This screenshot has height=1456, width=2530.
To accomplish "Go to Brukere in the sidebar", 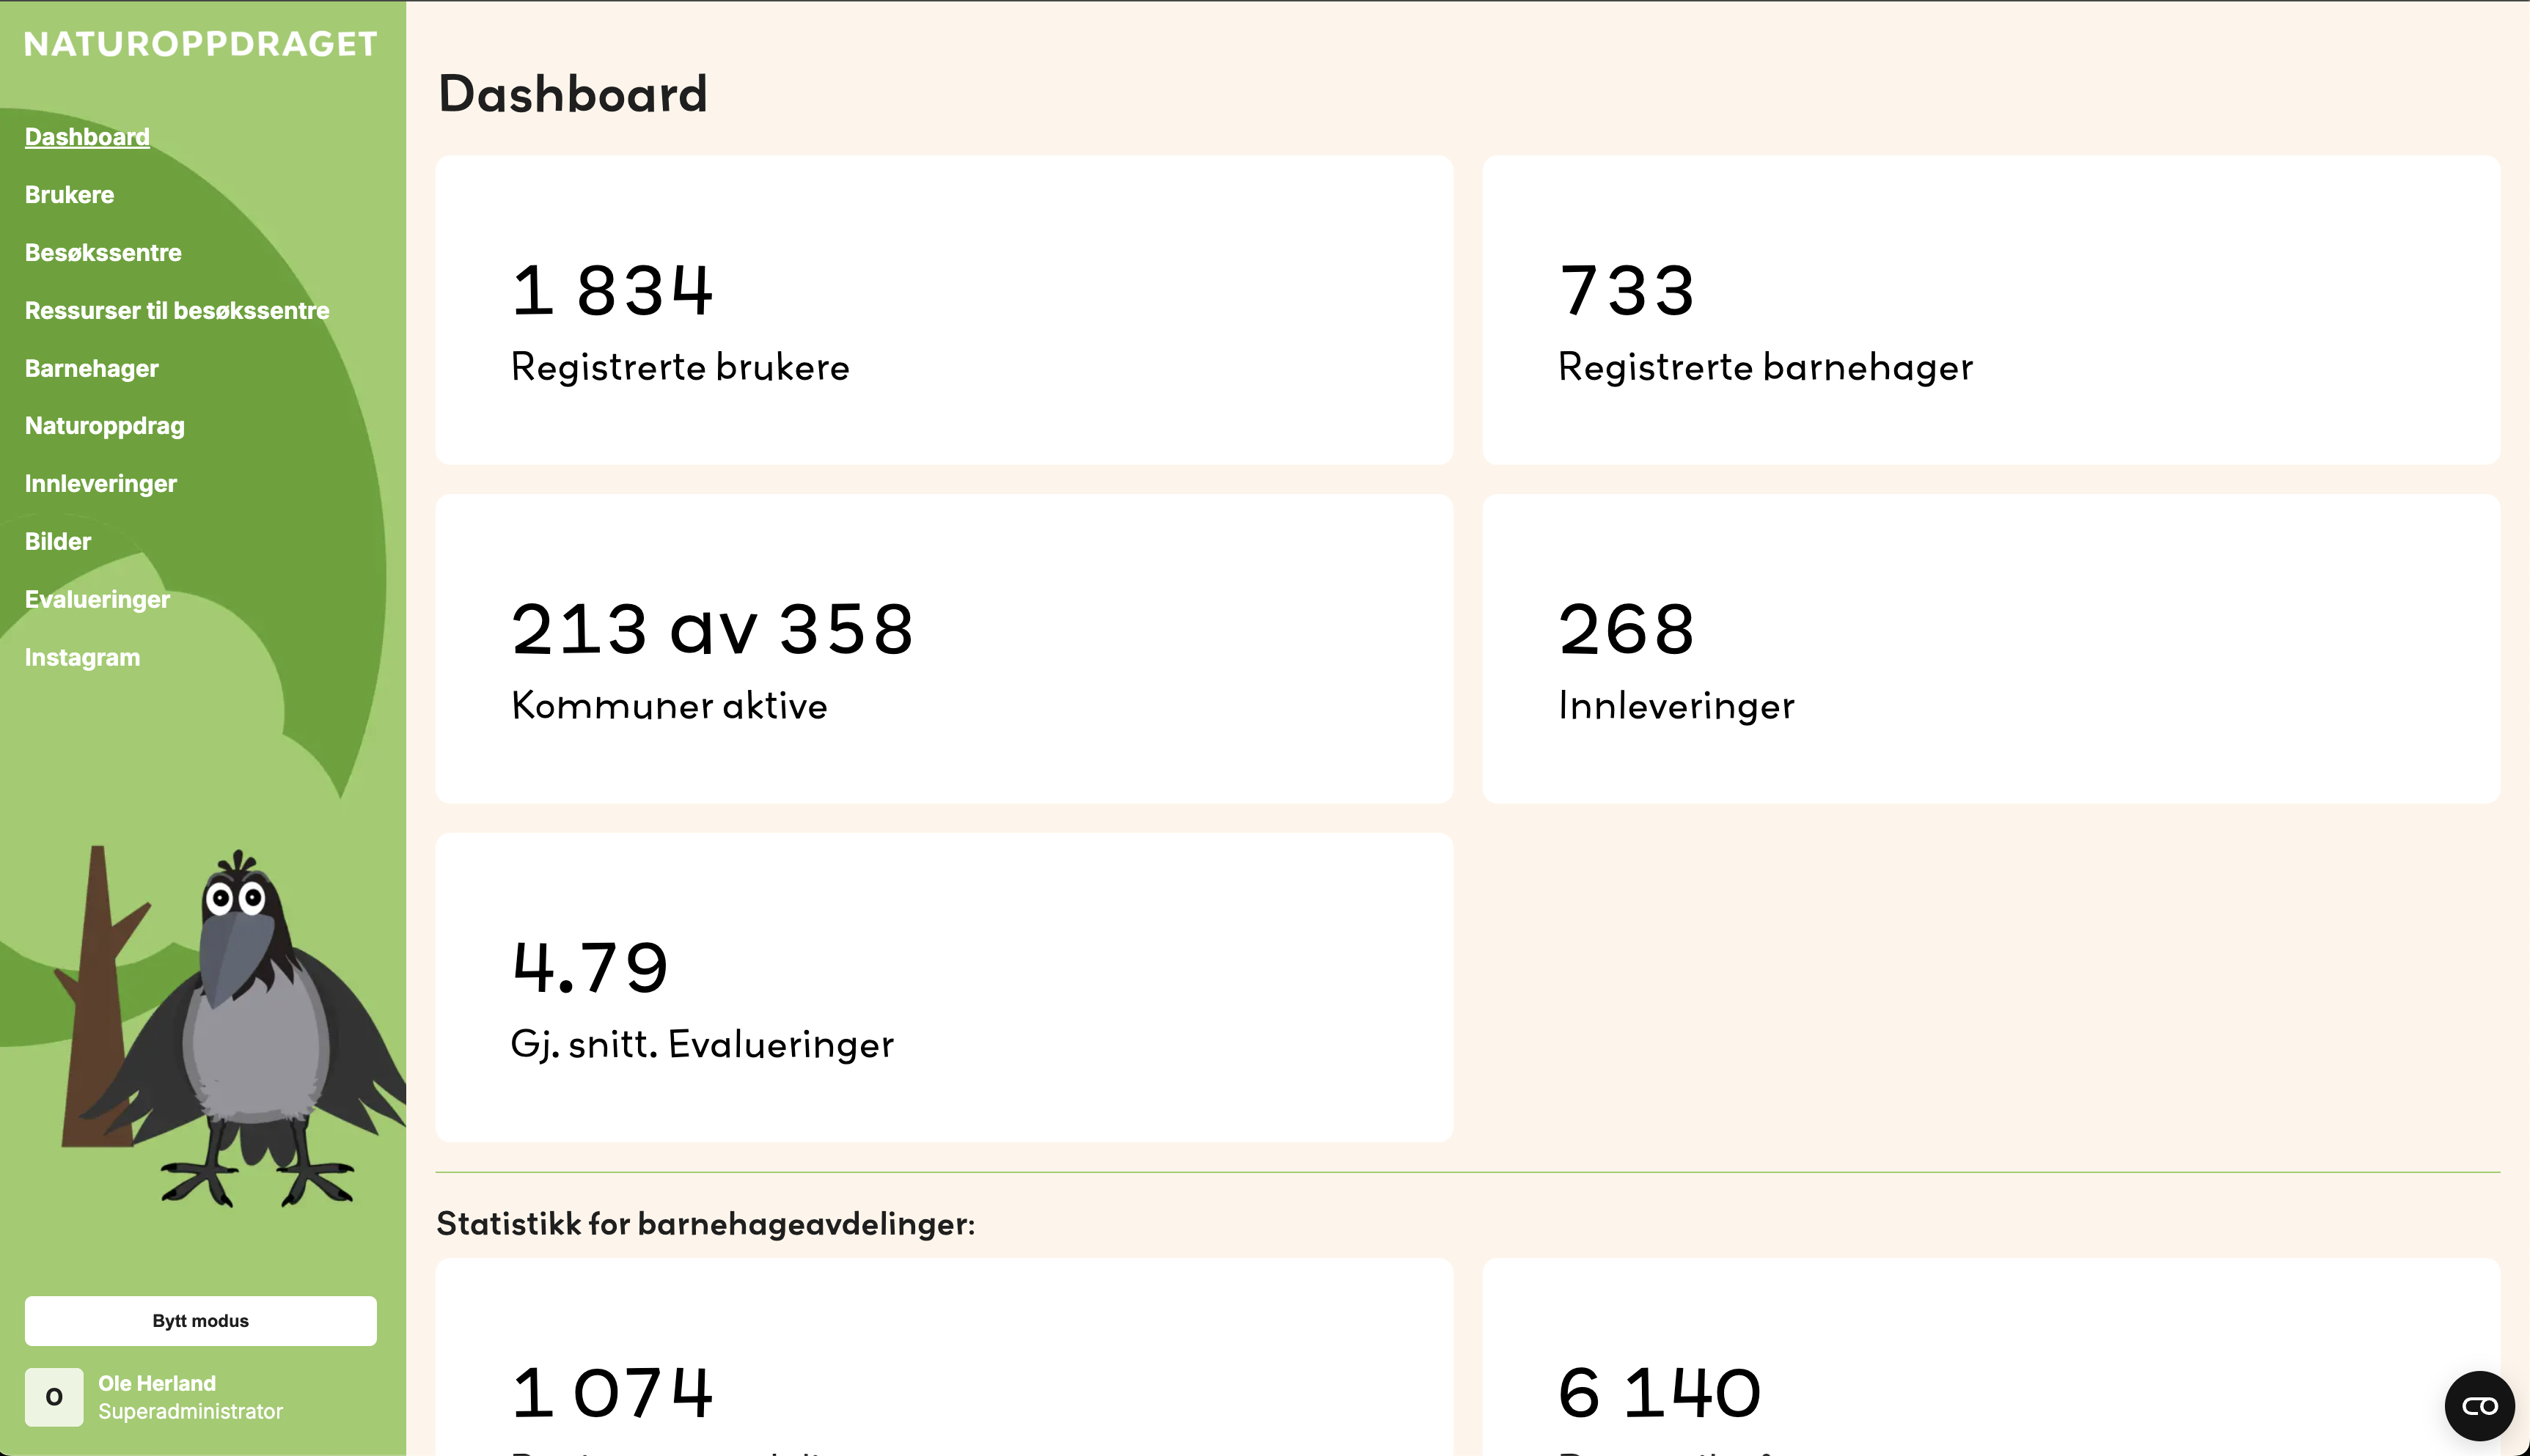I will click(x=69, y=195).
